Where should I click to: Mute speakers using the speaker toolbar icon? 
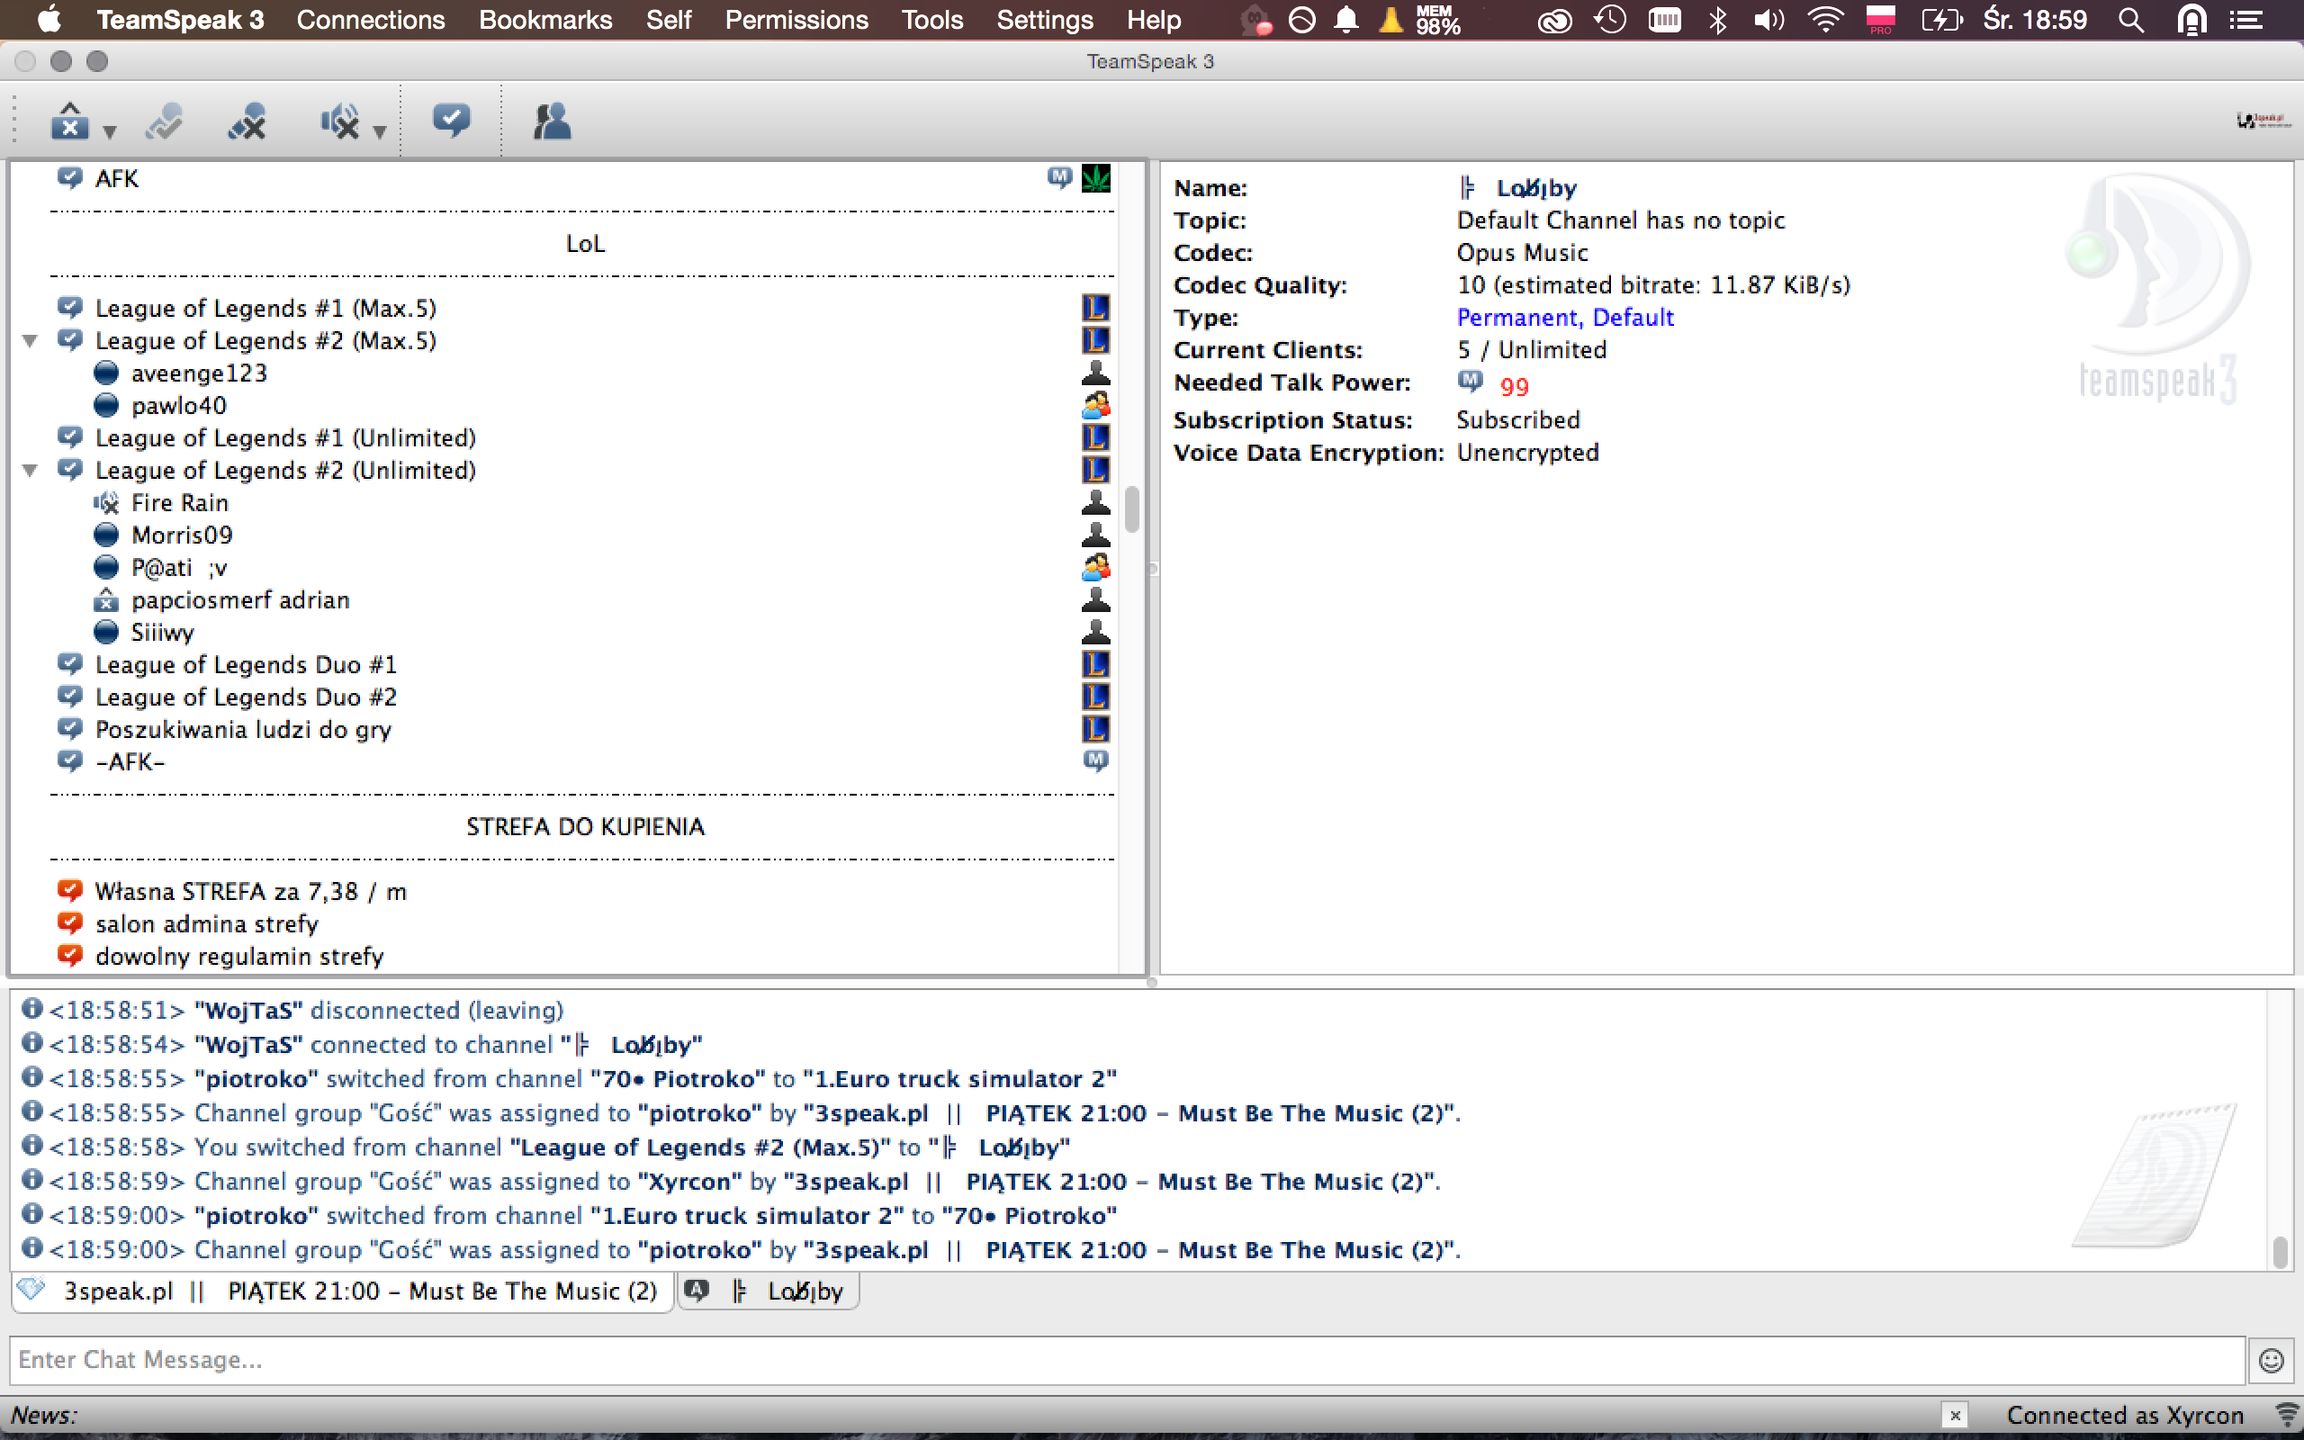click(340, 123)
